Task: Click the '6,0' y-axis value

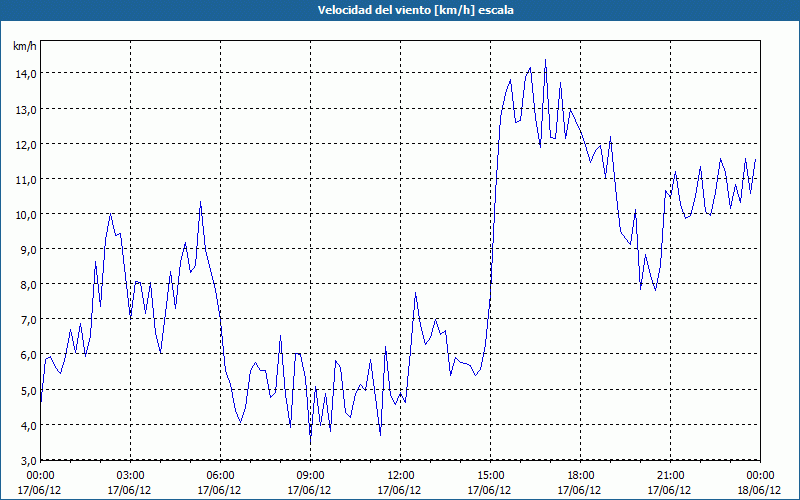Action: pos(28,355)
